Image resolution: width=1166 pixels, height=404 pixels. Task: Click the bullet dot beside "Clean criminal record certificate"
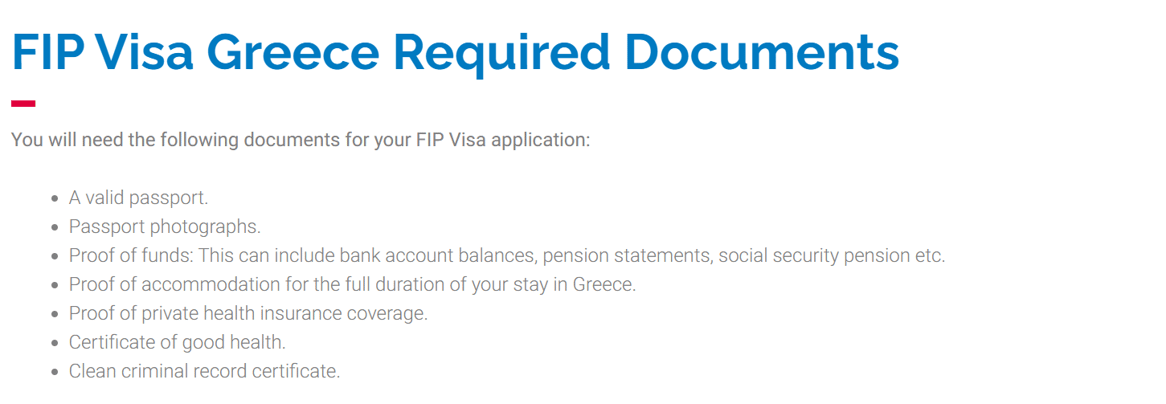pyautogui.click(x=54, y=372)
